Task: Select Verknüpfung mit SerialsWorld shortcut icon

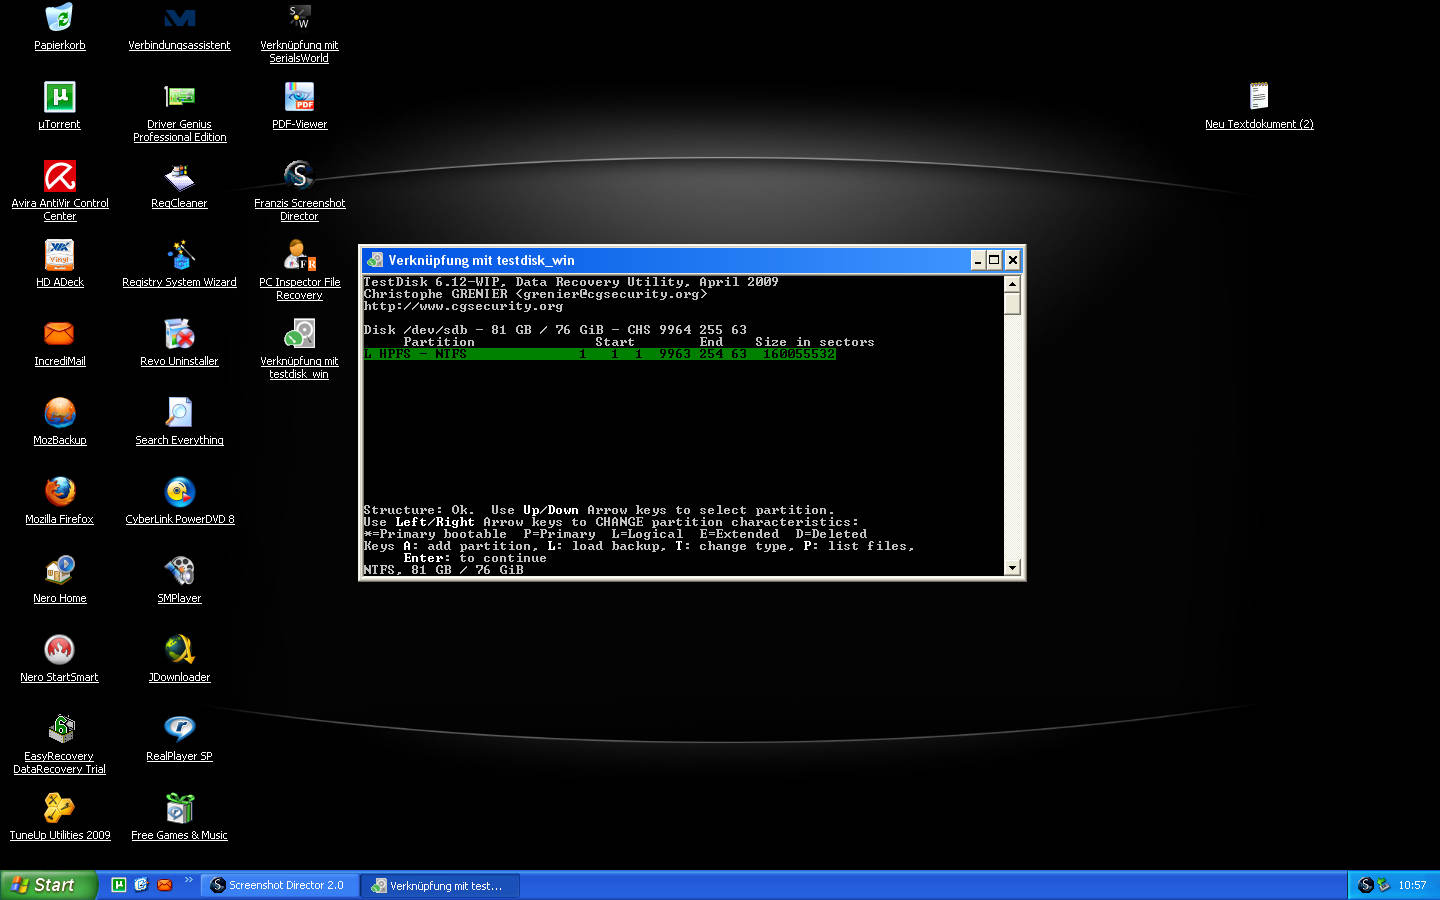Action: click(x=299, y=18)
